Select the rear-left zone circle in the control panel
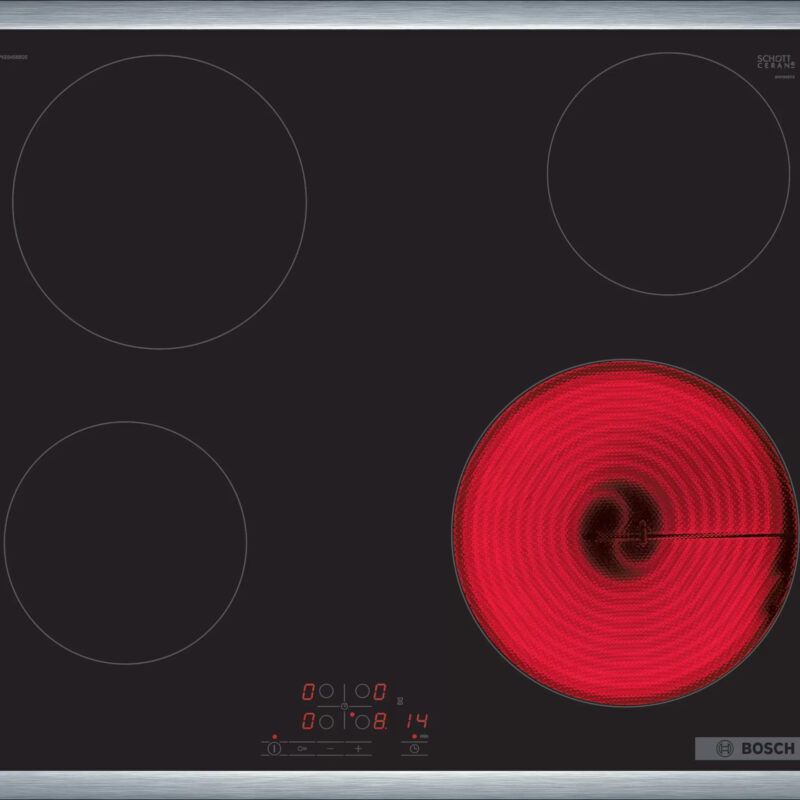The height and width of the screenshot is (800, 800). pyautogui.click(x=326, y=691)
